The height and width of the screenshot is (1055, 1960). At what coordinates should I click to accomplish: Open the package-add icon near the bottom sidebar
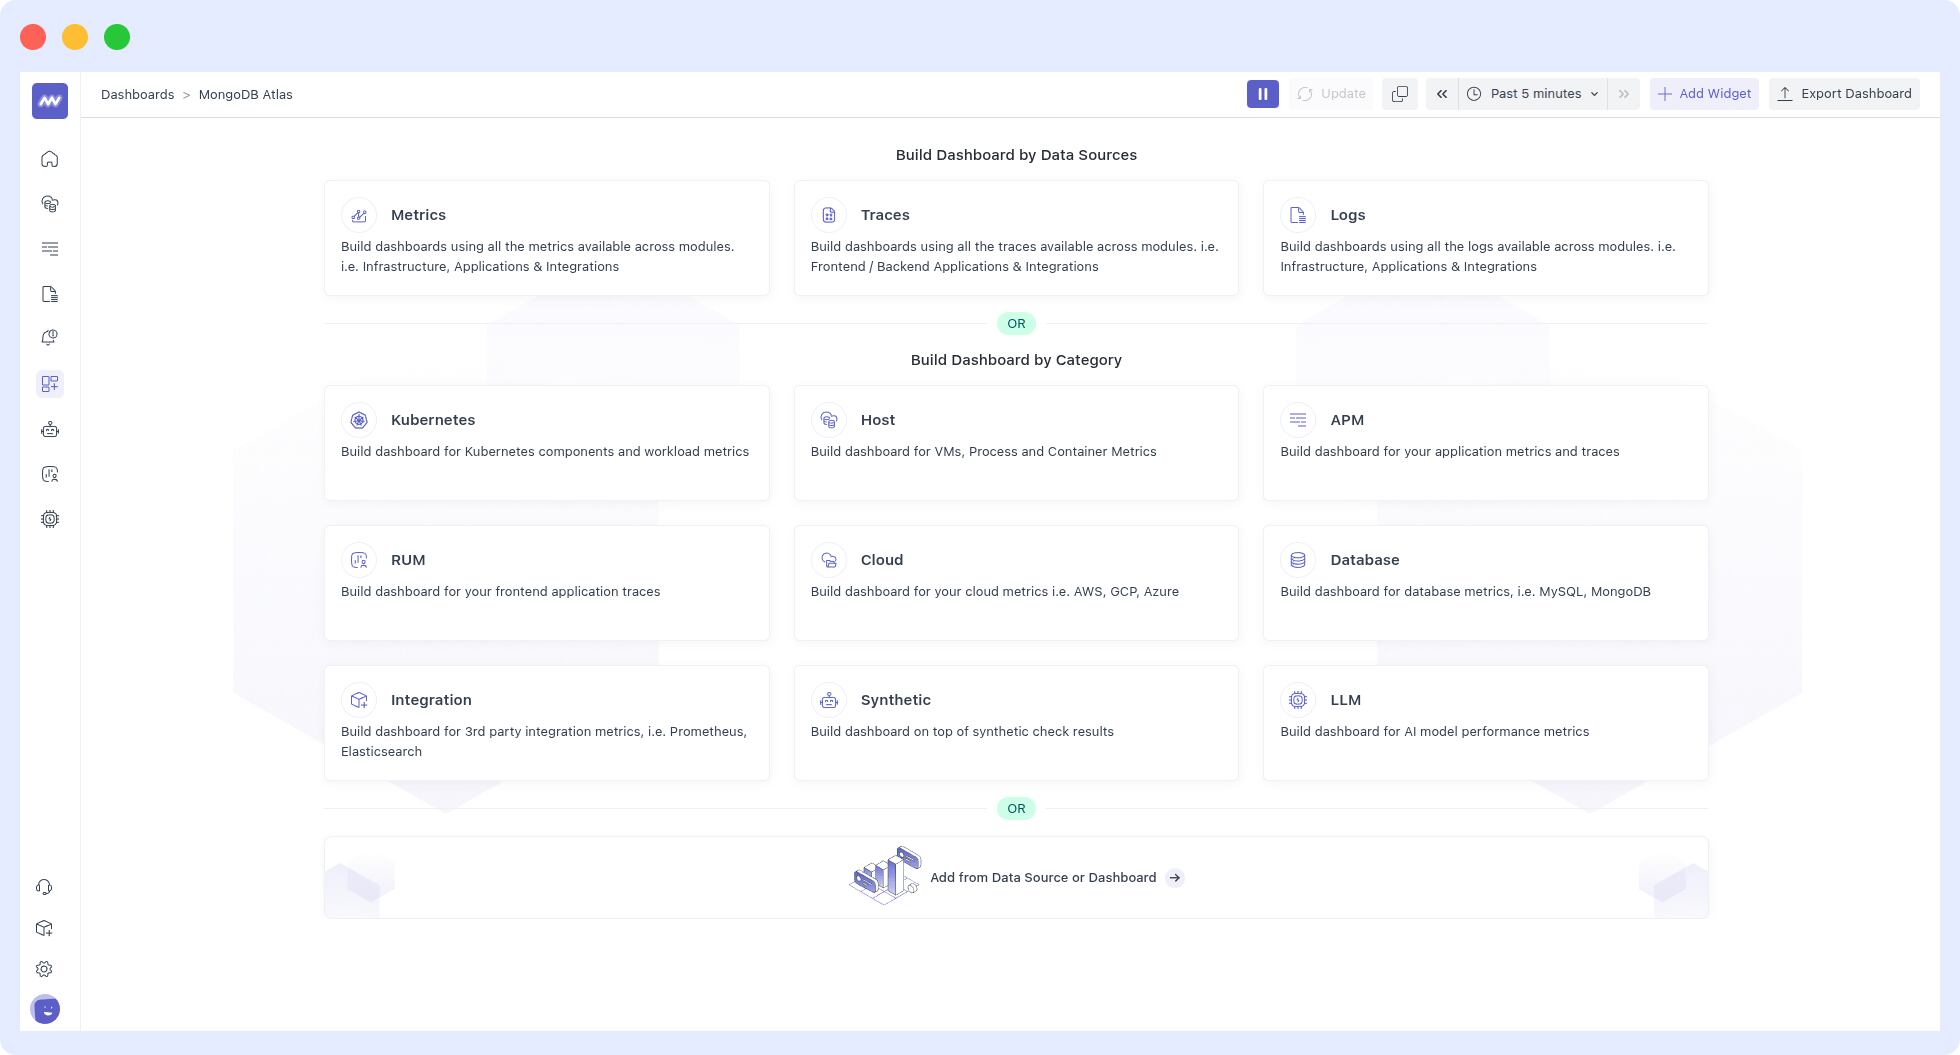[x=44, y=928]
